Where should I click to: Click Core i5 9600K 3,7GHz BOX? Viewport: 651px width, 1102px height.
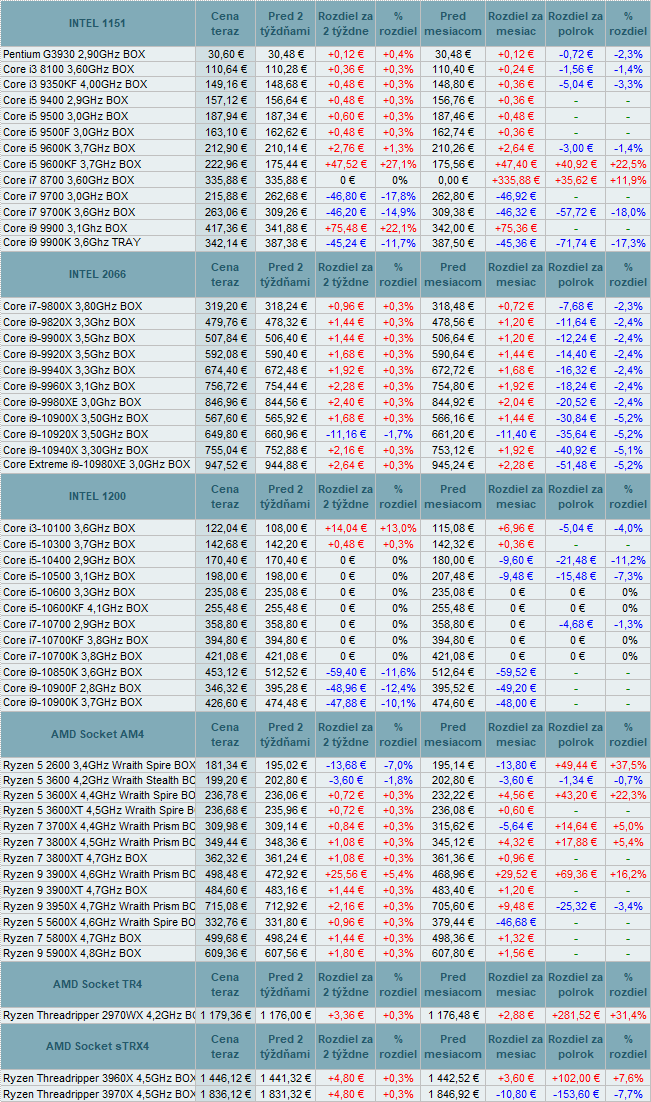pos(69,148)
